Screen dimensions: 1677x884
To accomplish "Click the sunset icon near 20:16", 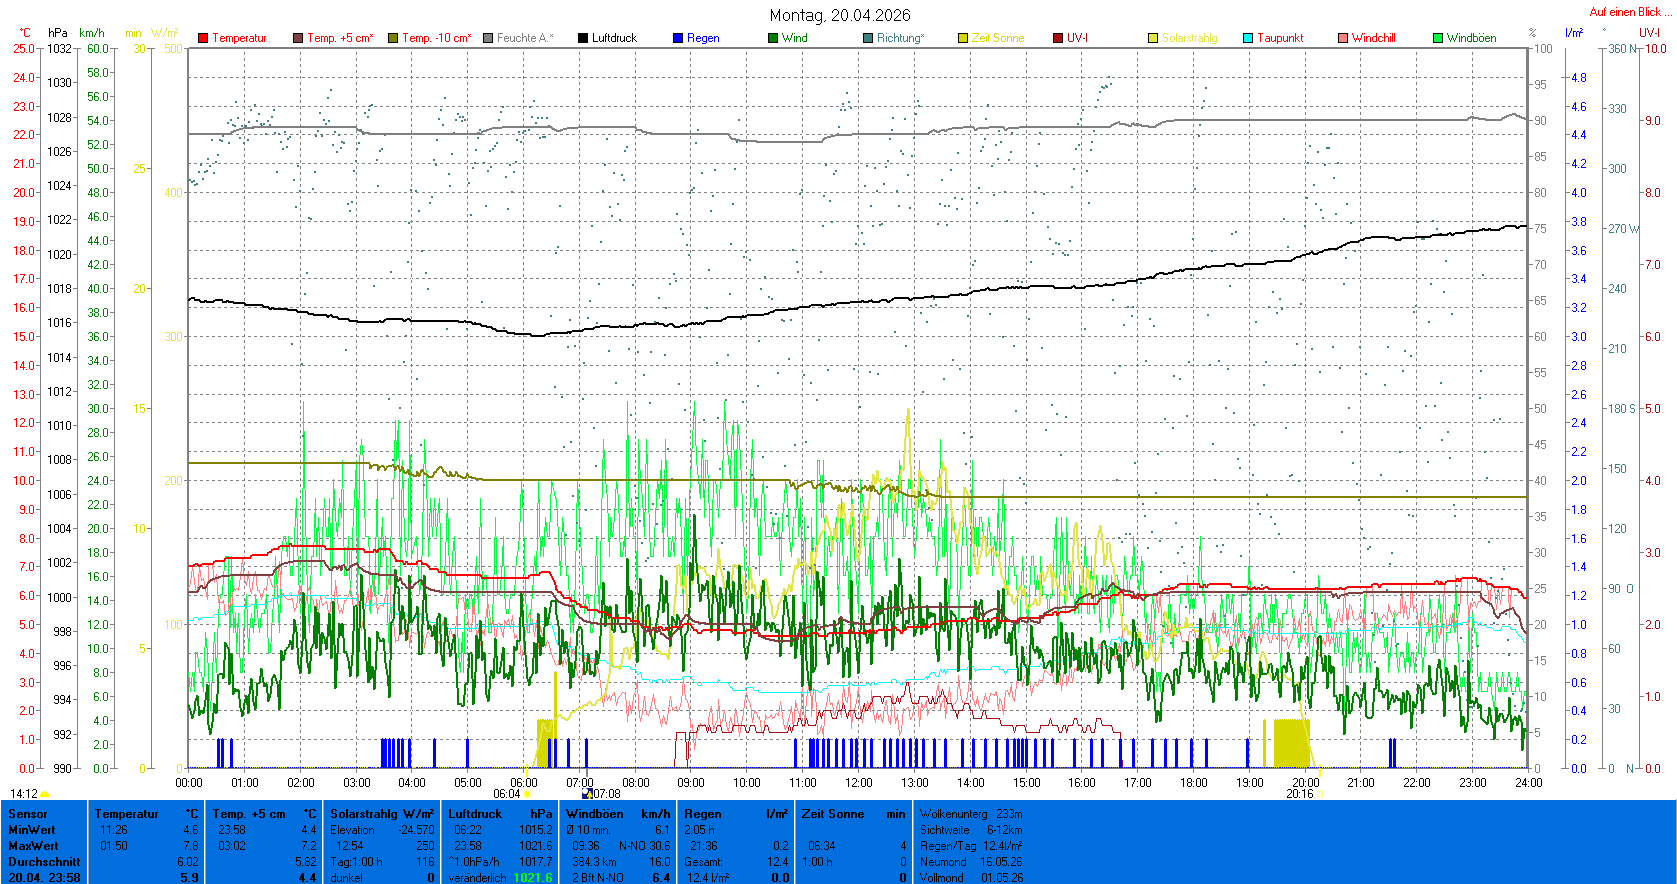I will [1320, 794].
